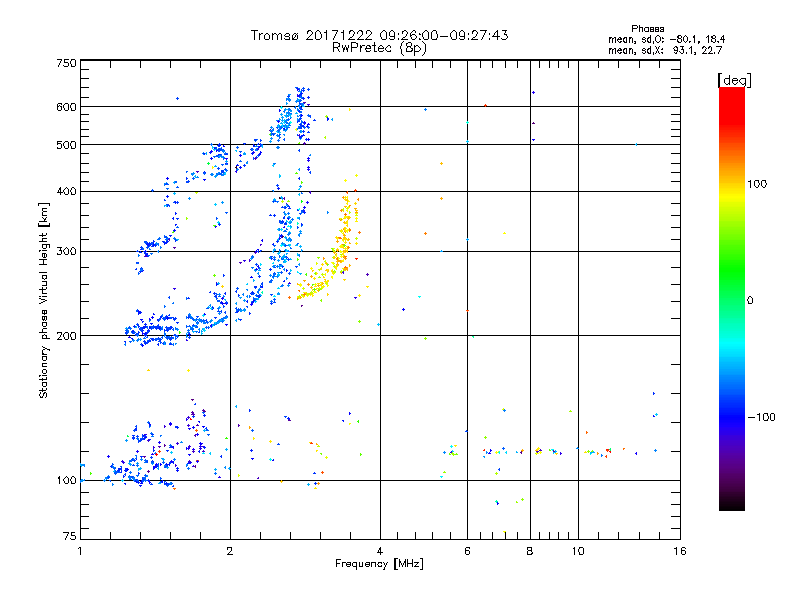Click the '4' x-axis tick label
The image size is (800, 600).
380,551
